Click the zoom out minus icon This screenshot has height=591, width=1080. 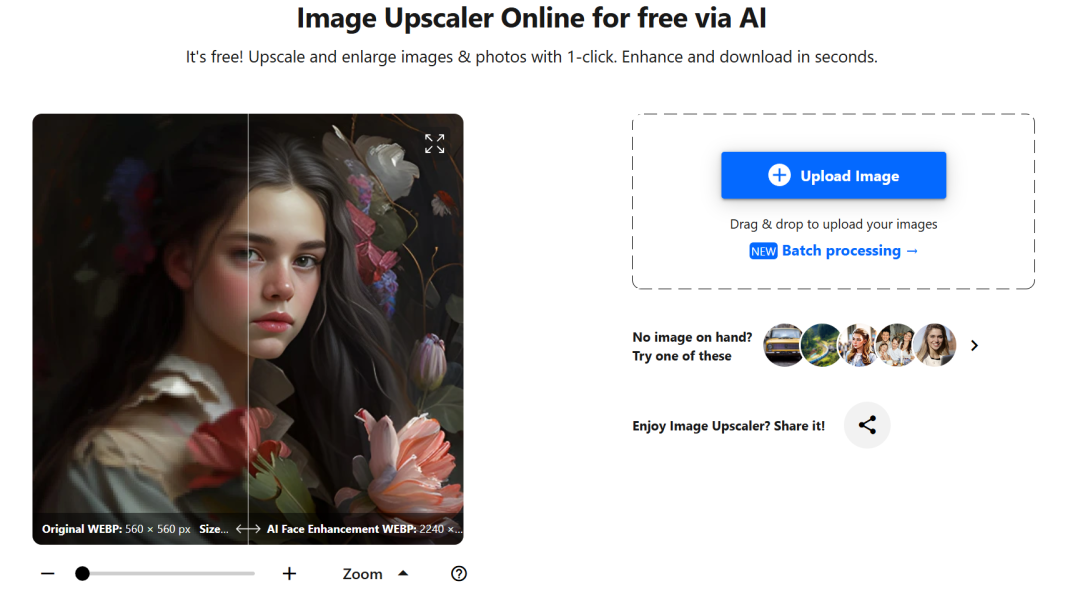pos(48,573)
